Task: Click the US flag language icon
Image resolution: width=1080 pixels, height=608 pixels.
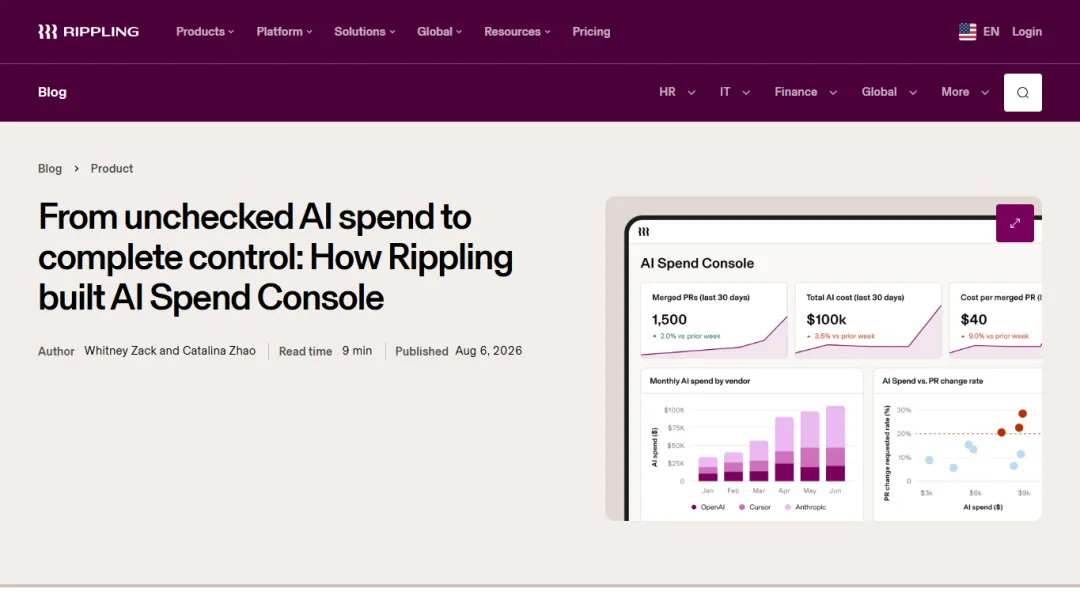Action: pyautogui.click(x=967, y=32)
